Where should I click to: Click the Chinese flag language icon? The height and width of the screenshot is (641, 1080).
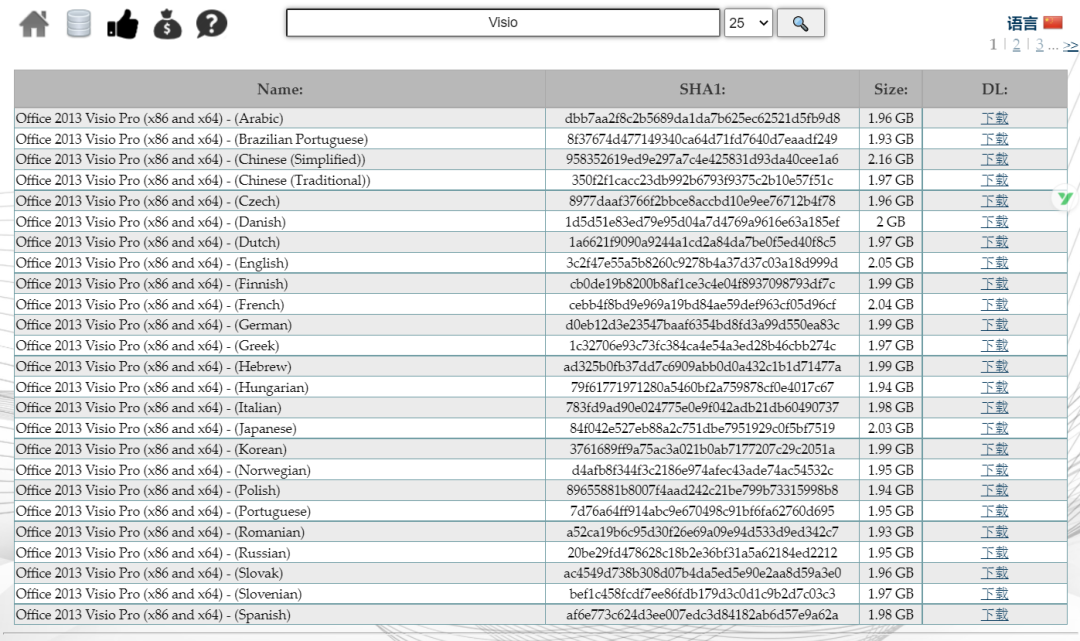(1052, 23)
